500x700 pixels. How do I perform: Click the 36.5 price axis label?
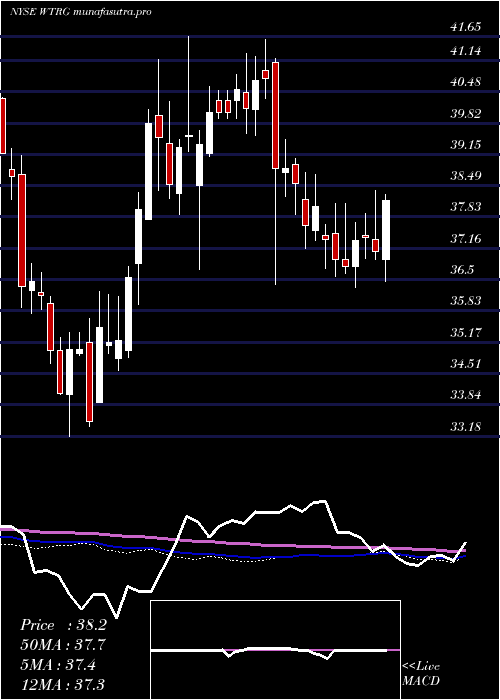(x=462, y=270)
